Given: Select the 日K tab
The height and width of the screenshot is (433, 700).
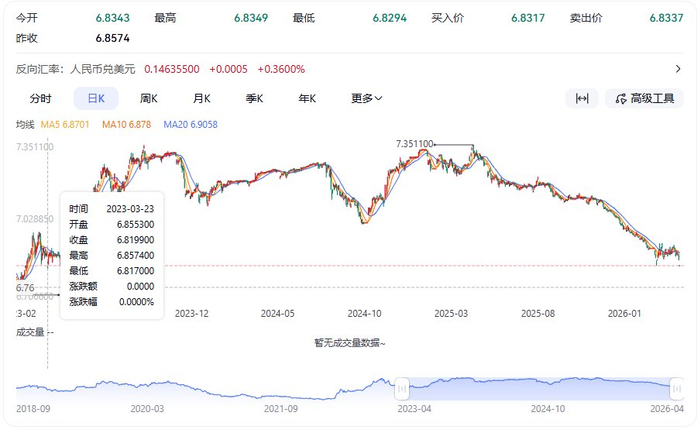Looking at the screenshot, I should pyautogui.click(x=96, y=98).
